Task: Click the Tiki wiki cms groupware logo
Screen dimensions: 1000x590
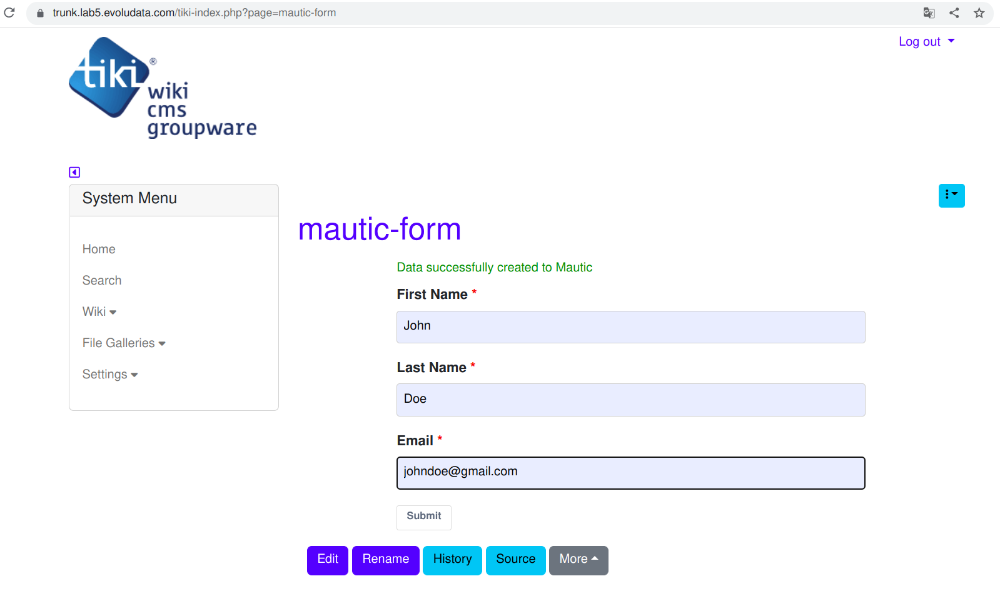Action: click(163, 87)
